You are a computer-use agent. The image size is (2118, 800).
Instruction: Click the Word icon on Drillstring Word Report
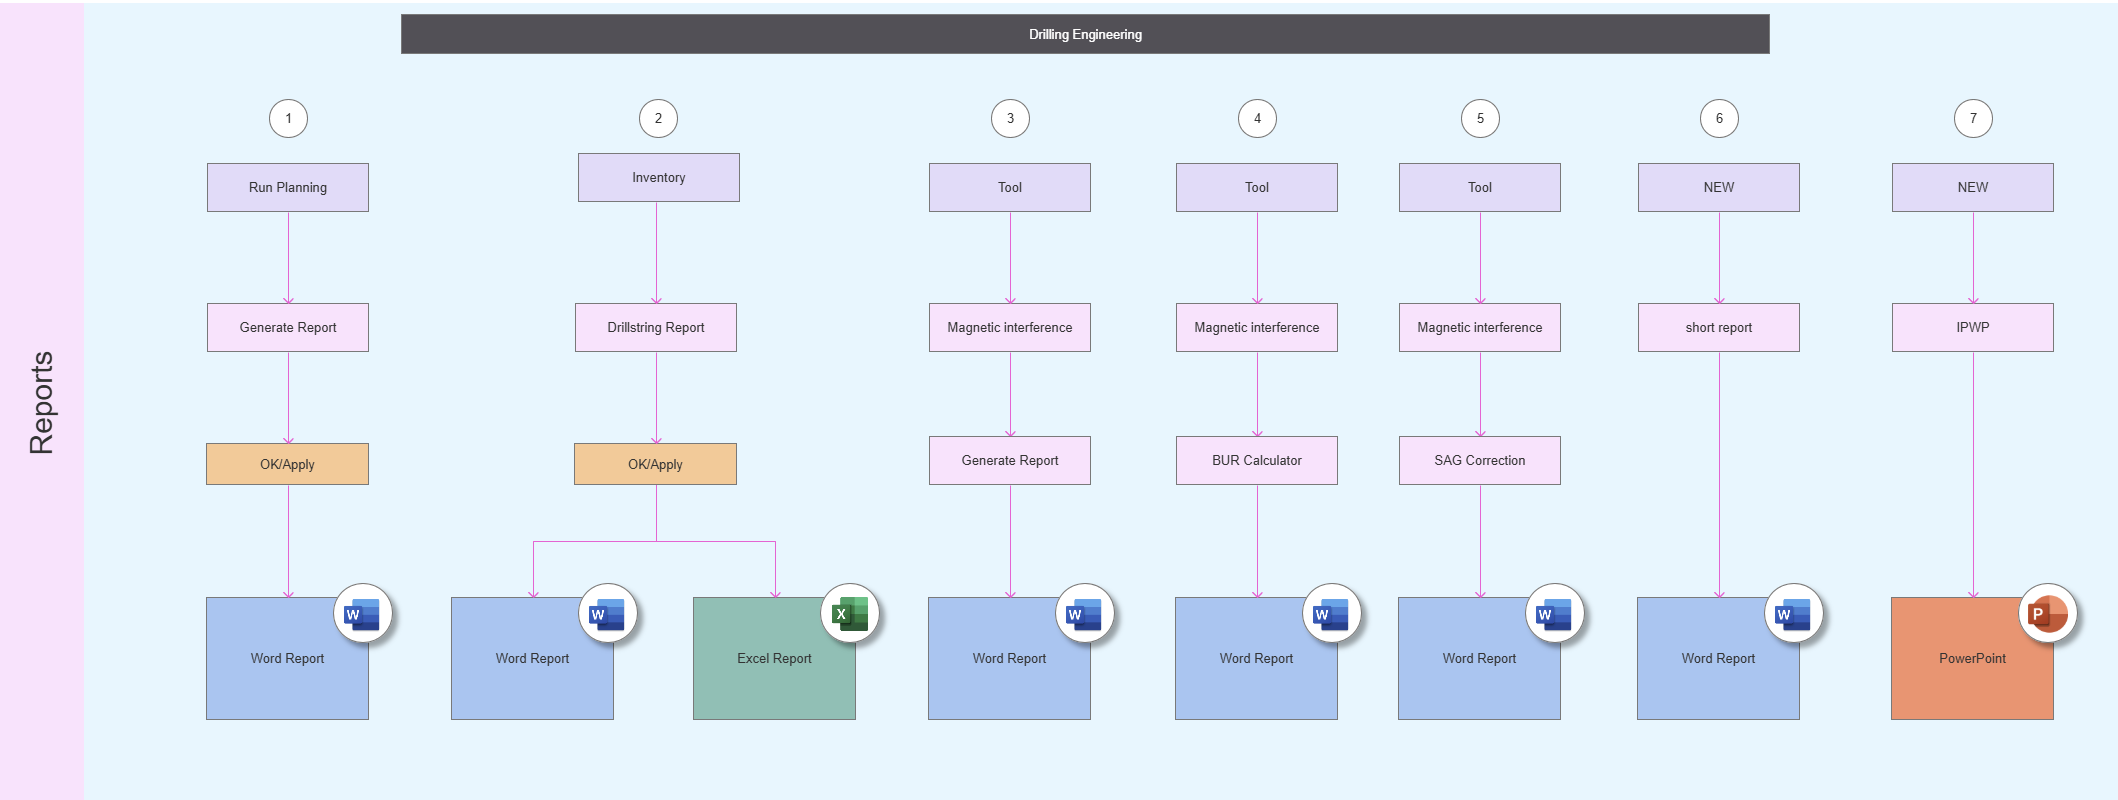[x=607, y=614]
